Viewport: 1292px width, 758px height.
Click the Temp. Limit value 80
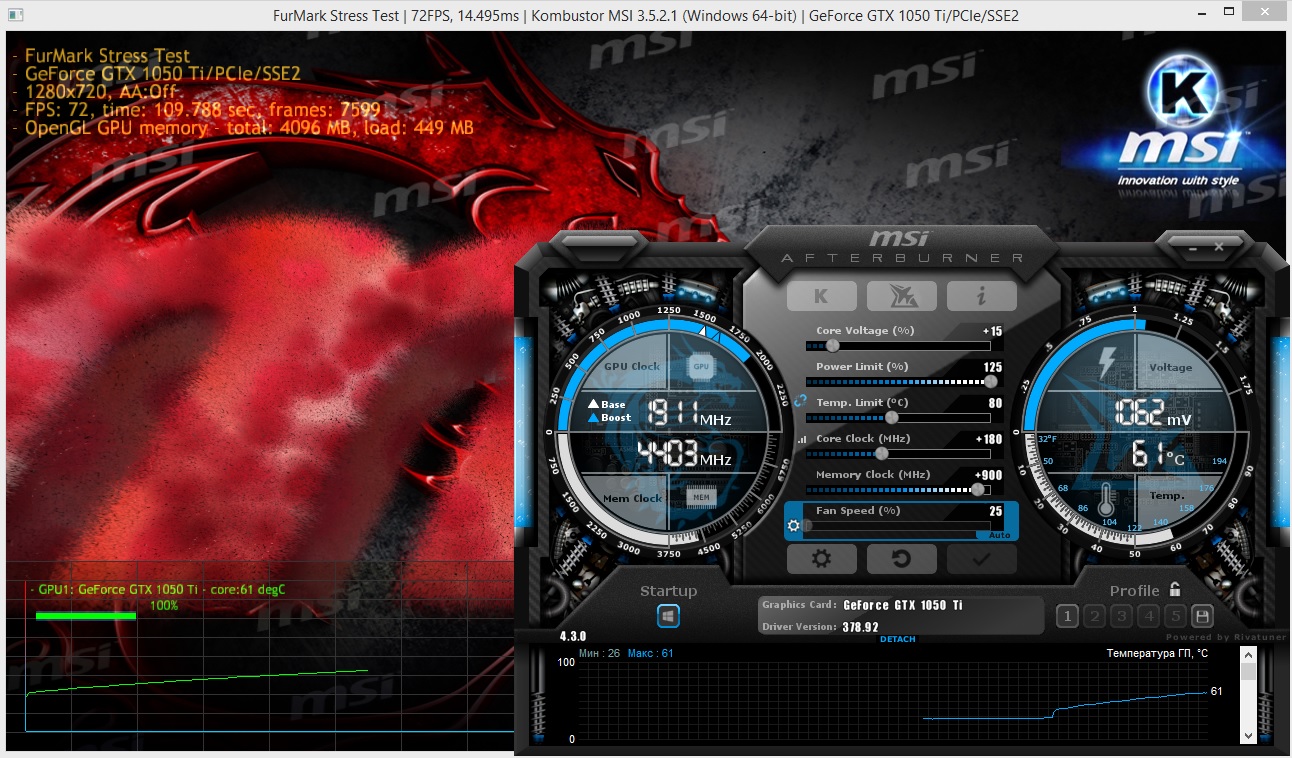point(995,403)
